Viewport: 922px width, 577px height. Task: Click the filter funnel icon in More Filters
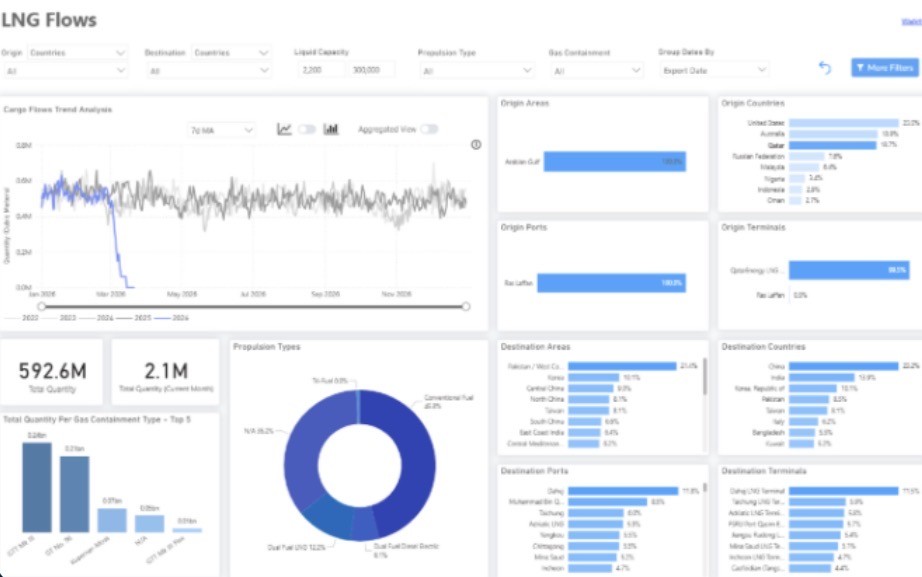click(860, 67)
